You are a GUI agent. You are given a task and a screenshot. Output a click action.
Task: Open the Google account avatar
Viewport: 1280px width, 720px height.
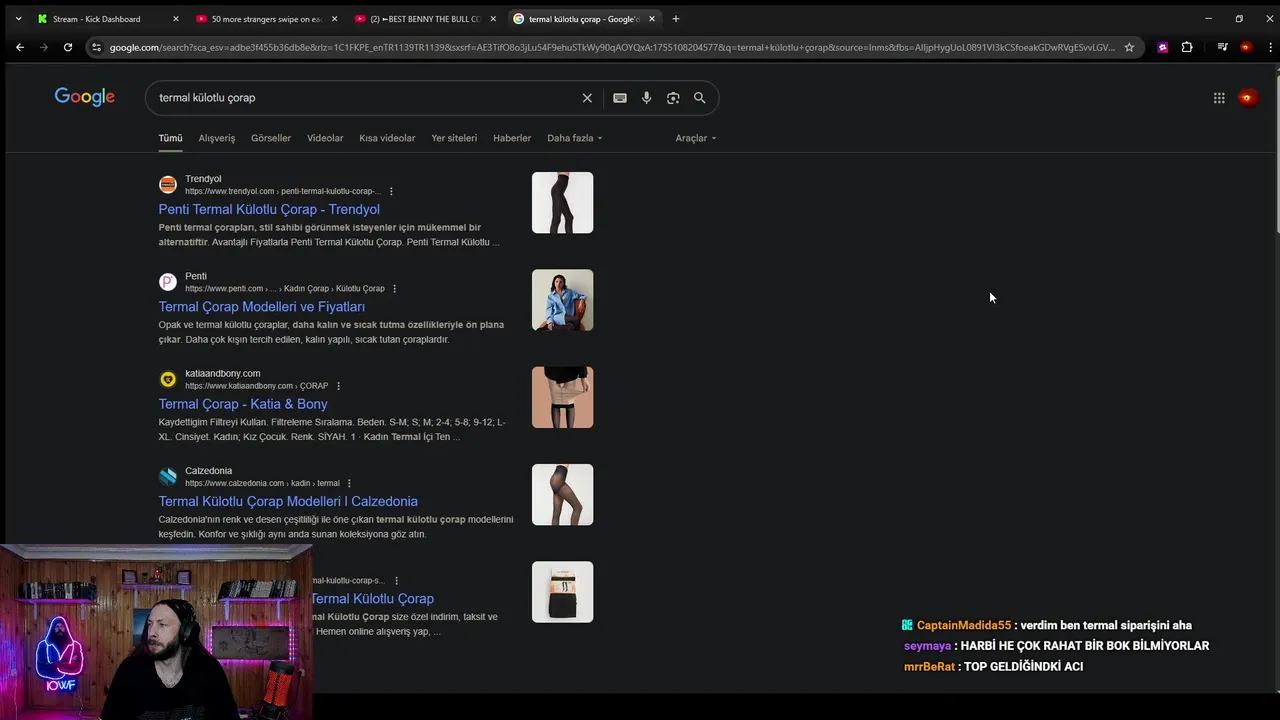coord(1247,98)
